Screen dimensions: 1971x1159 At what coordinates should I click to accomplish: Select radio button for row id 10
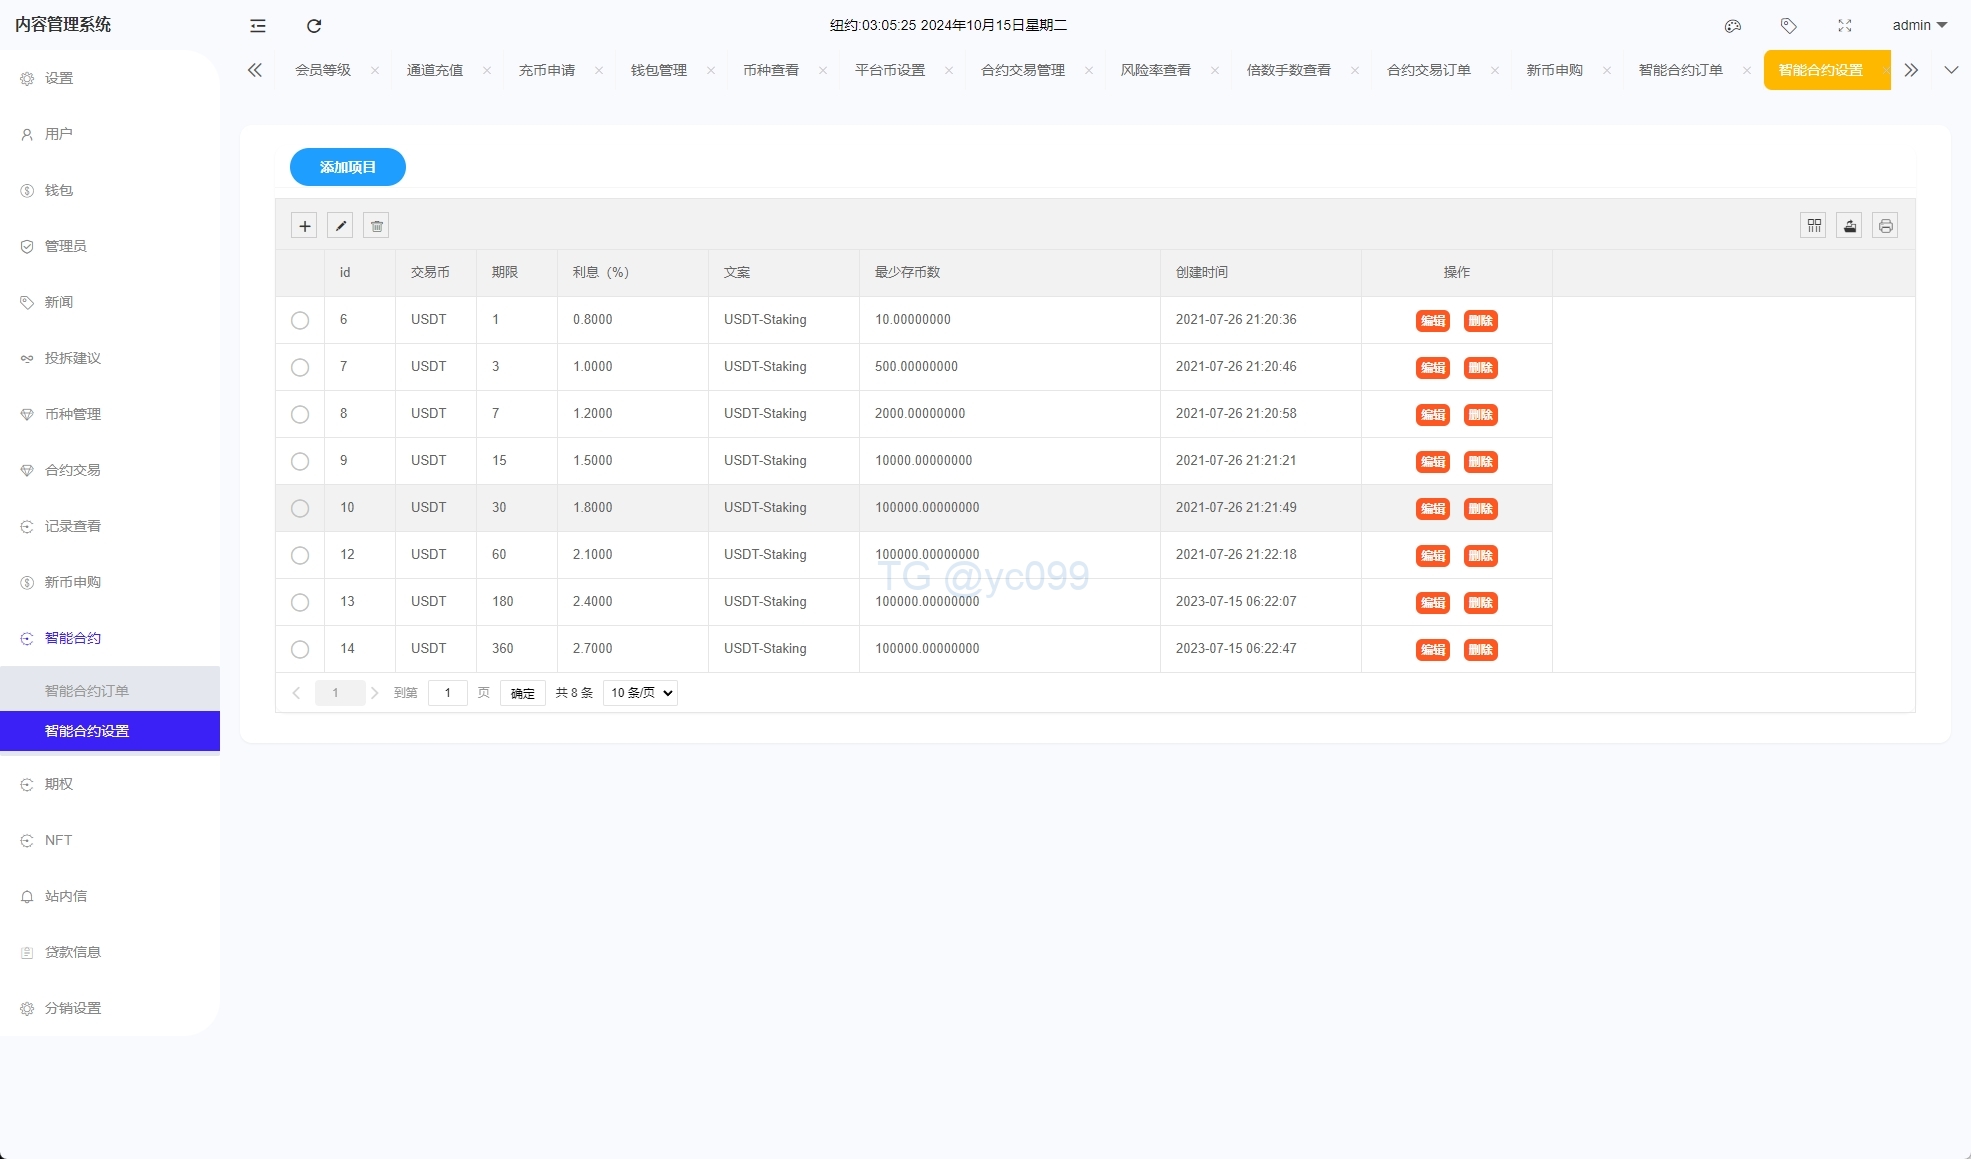coord(300,508)
